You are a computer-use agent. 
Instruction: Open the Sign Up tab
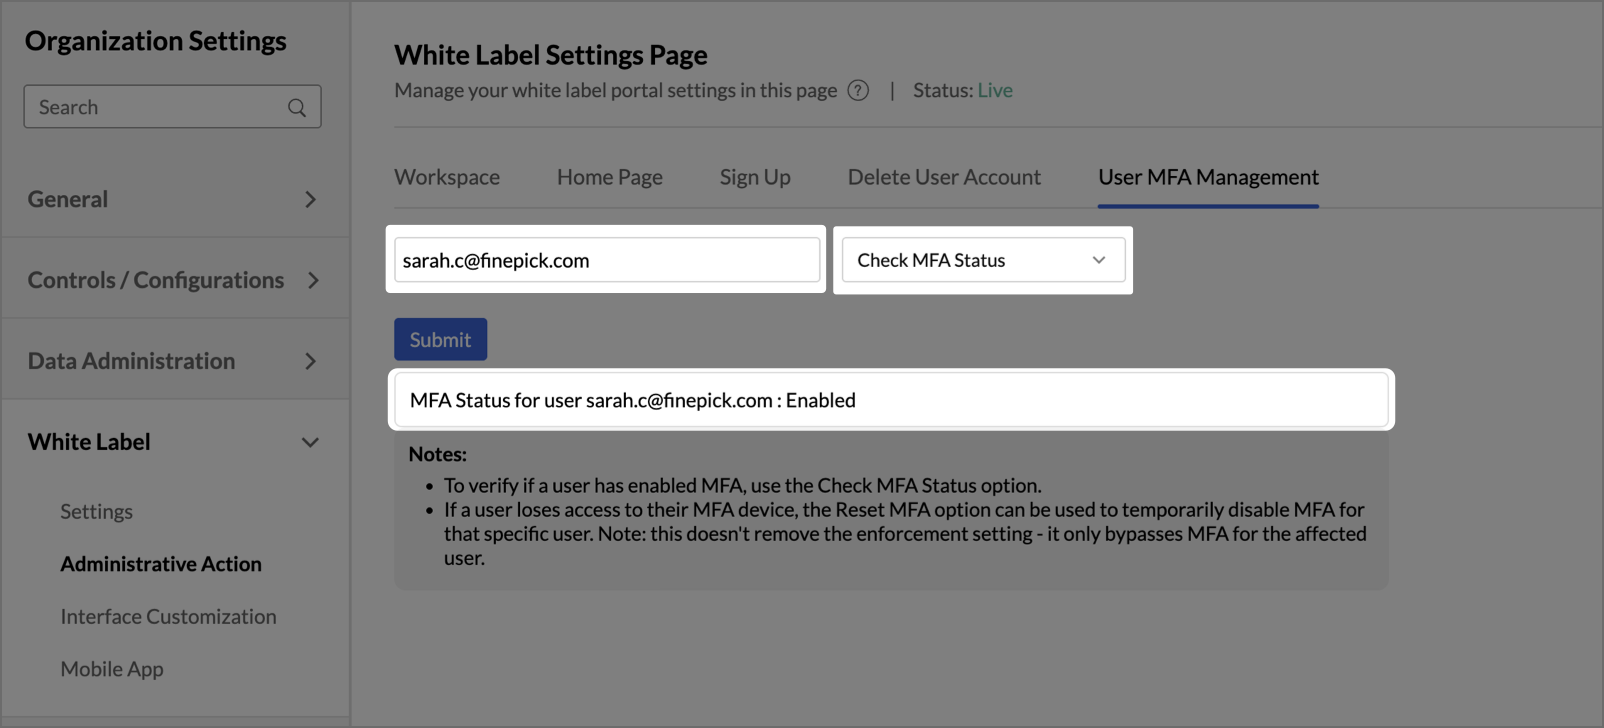755,177
